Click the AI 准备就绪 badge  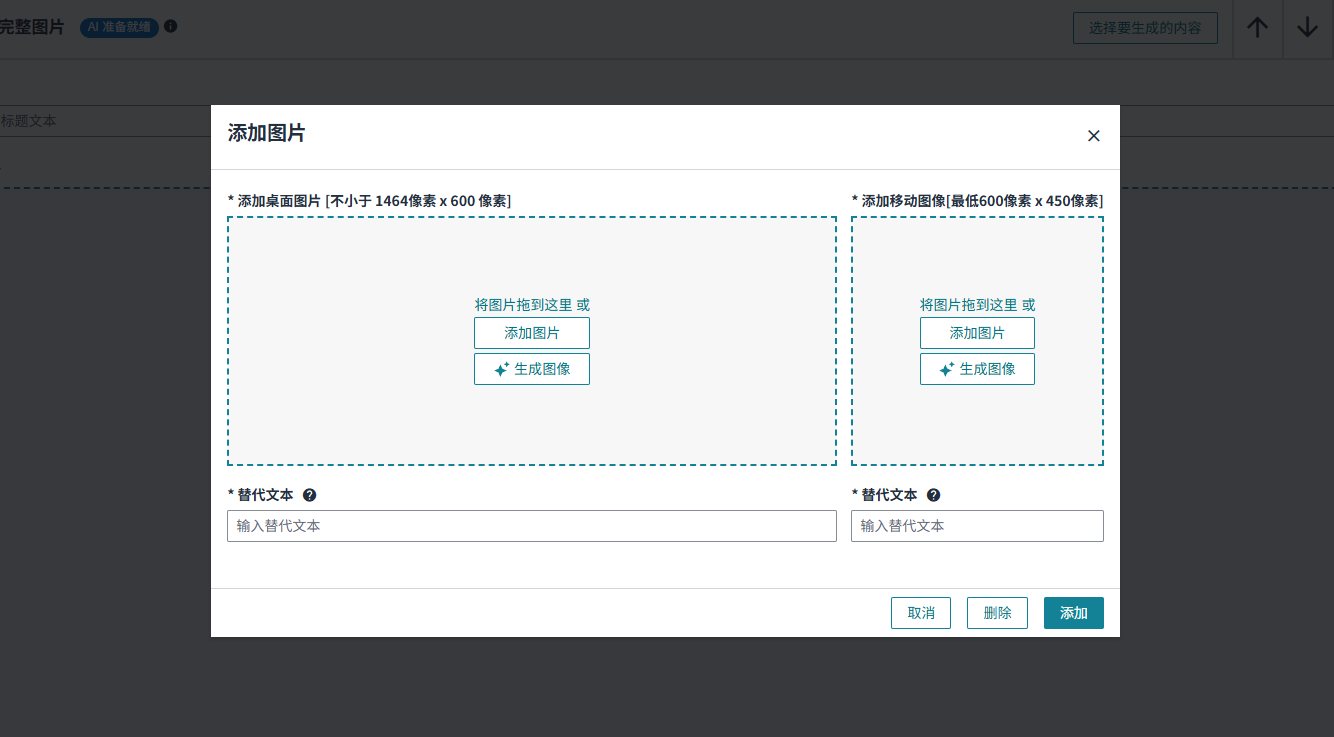pyautogui.click(x=119, y=27)
